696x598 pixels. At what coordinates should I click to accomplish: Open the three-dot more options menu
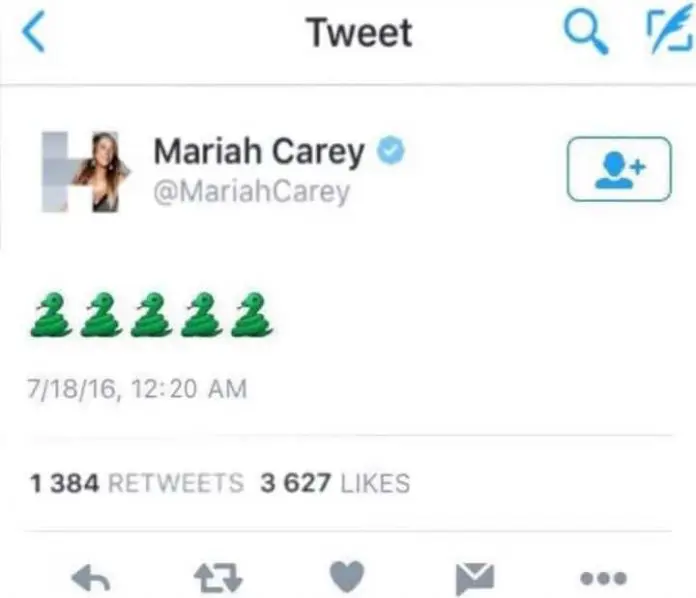point(603,578)
